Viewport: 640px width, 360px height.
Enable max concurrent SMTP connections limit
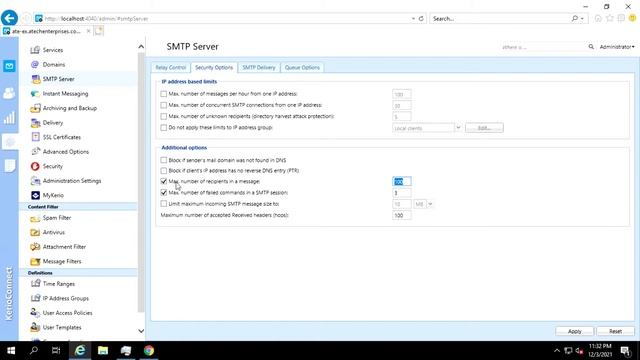pos(164,105)
